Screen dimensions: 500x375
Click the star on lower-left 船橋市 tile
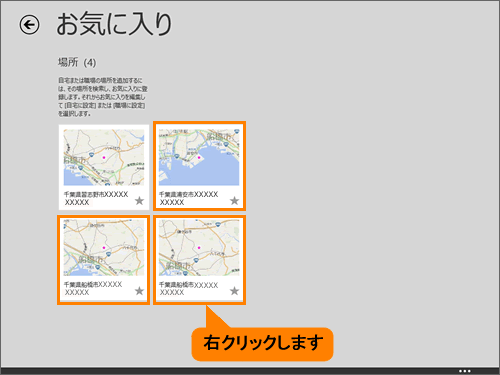point(139,291)
